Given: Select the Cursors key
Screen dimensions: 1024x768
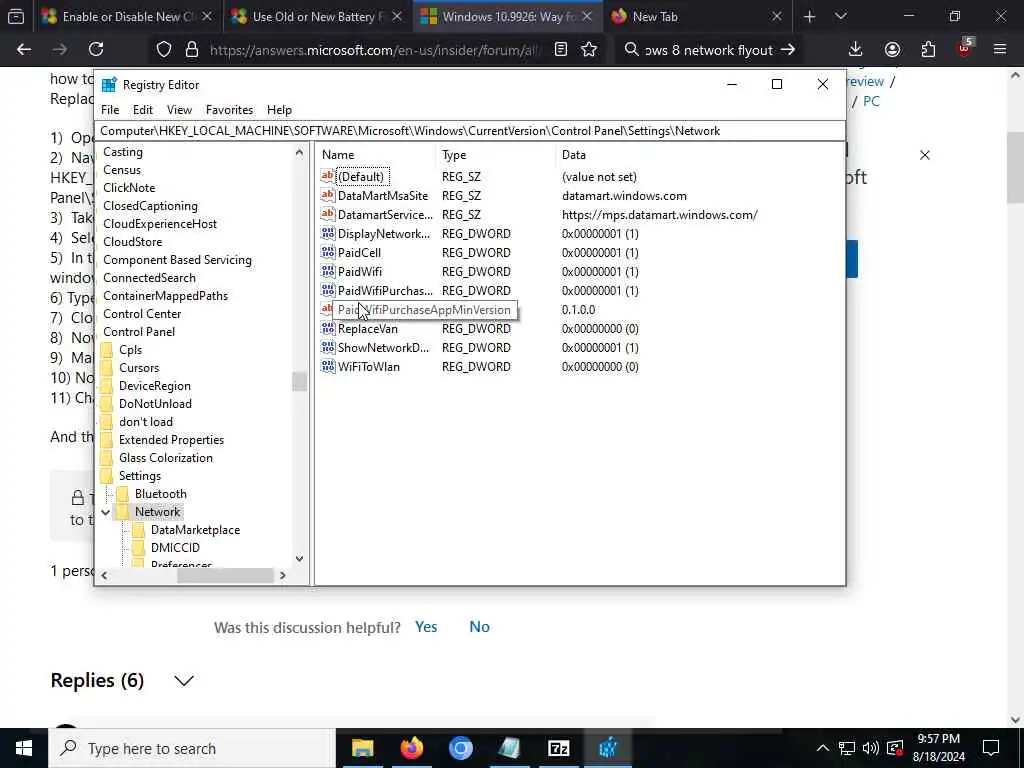Looking at the screenshot, I should pos(138,368).
